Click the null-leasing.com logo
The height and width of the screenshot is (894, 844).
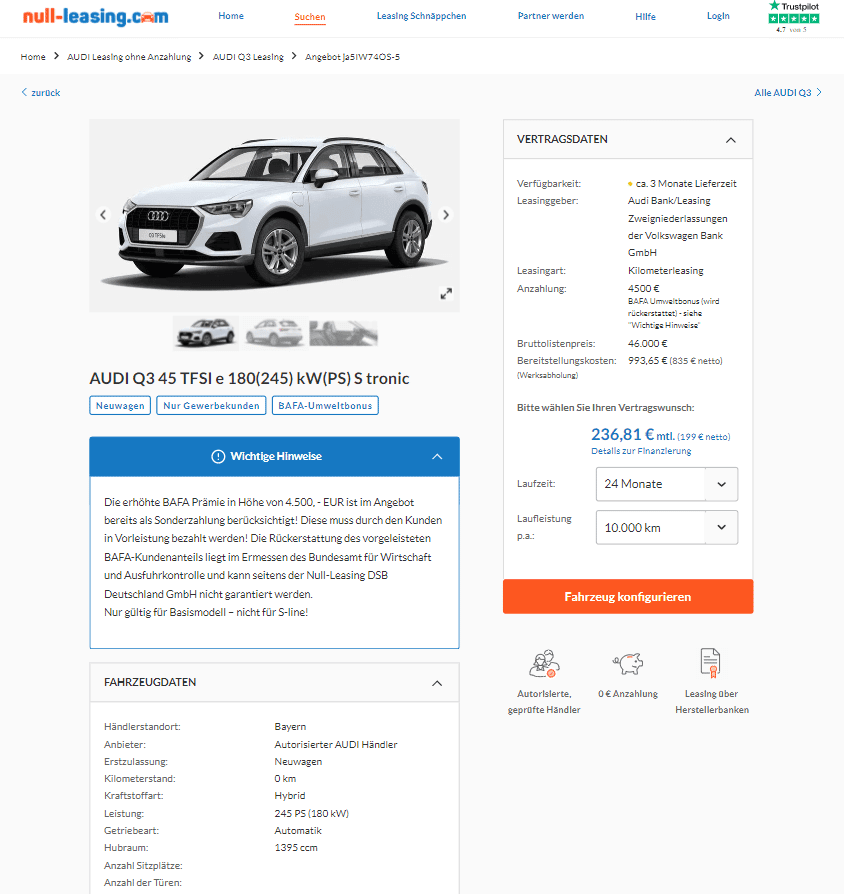coord(95,16)
